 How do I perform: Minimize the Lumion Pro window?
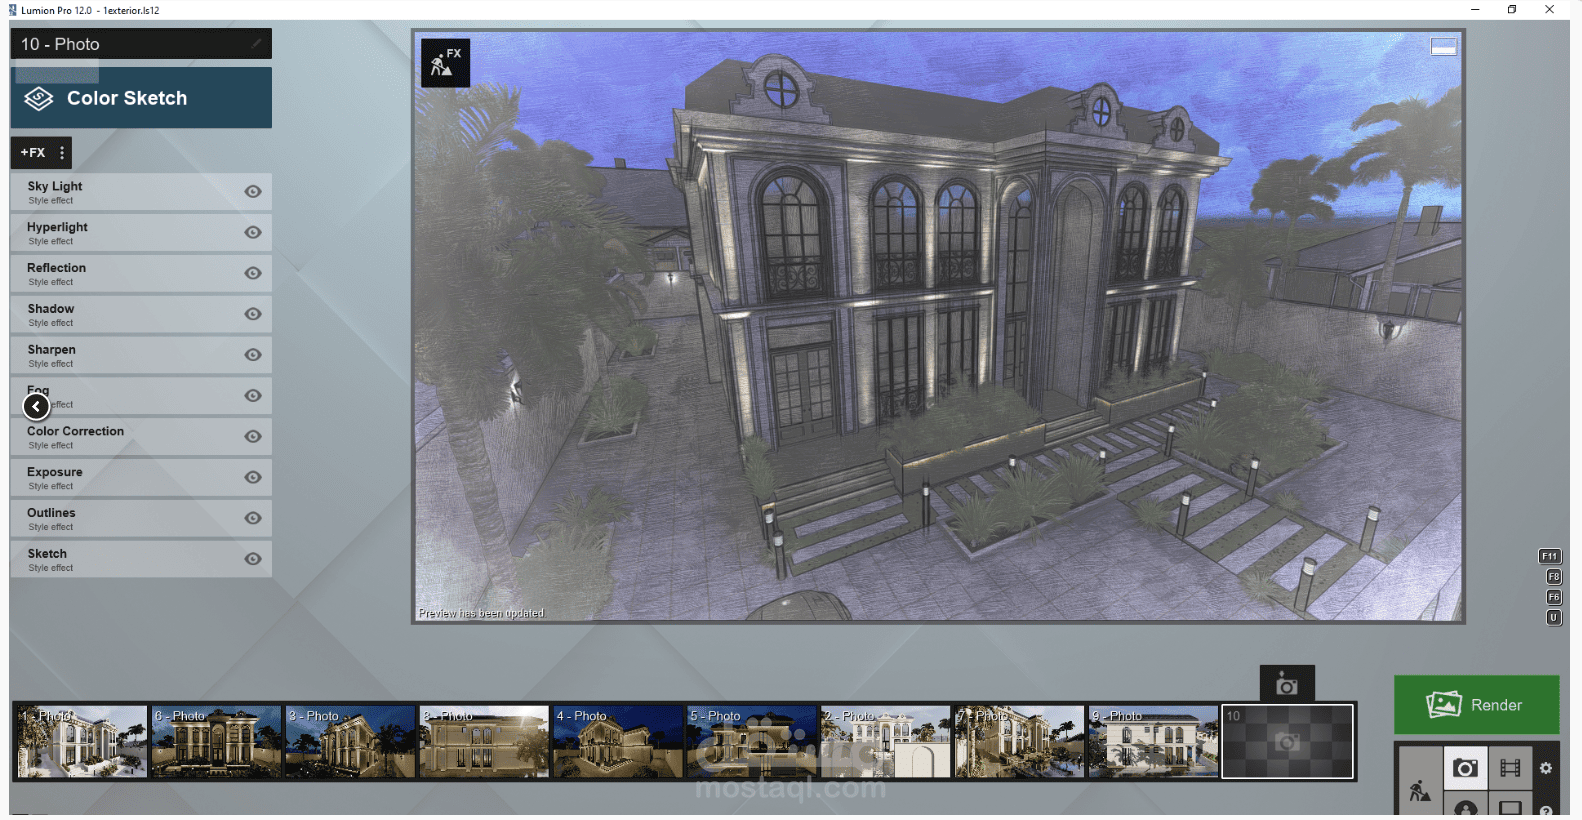[x=1474, y=10]
